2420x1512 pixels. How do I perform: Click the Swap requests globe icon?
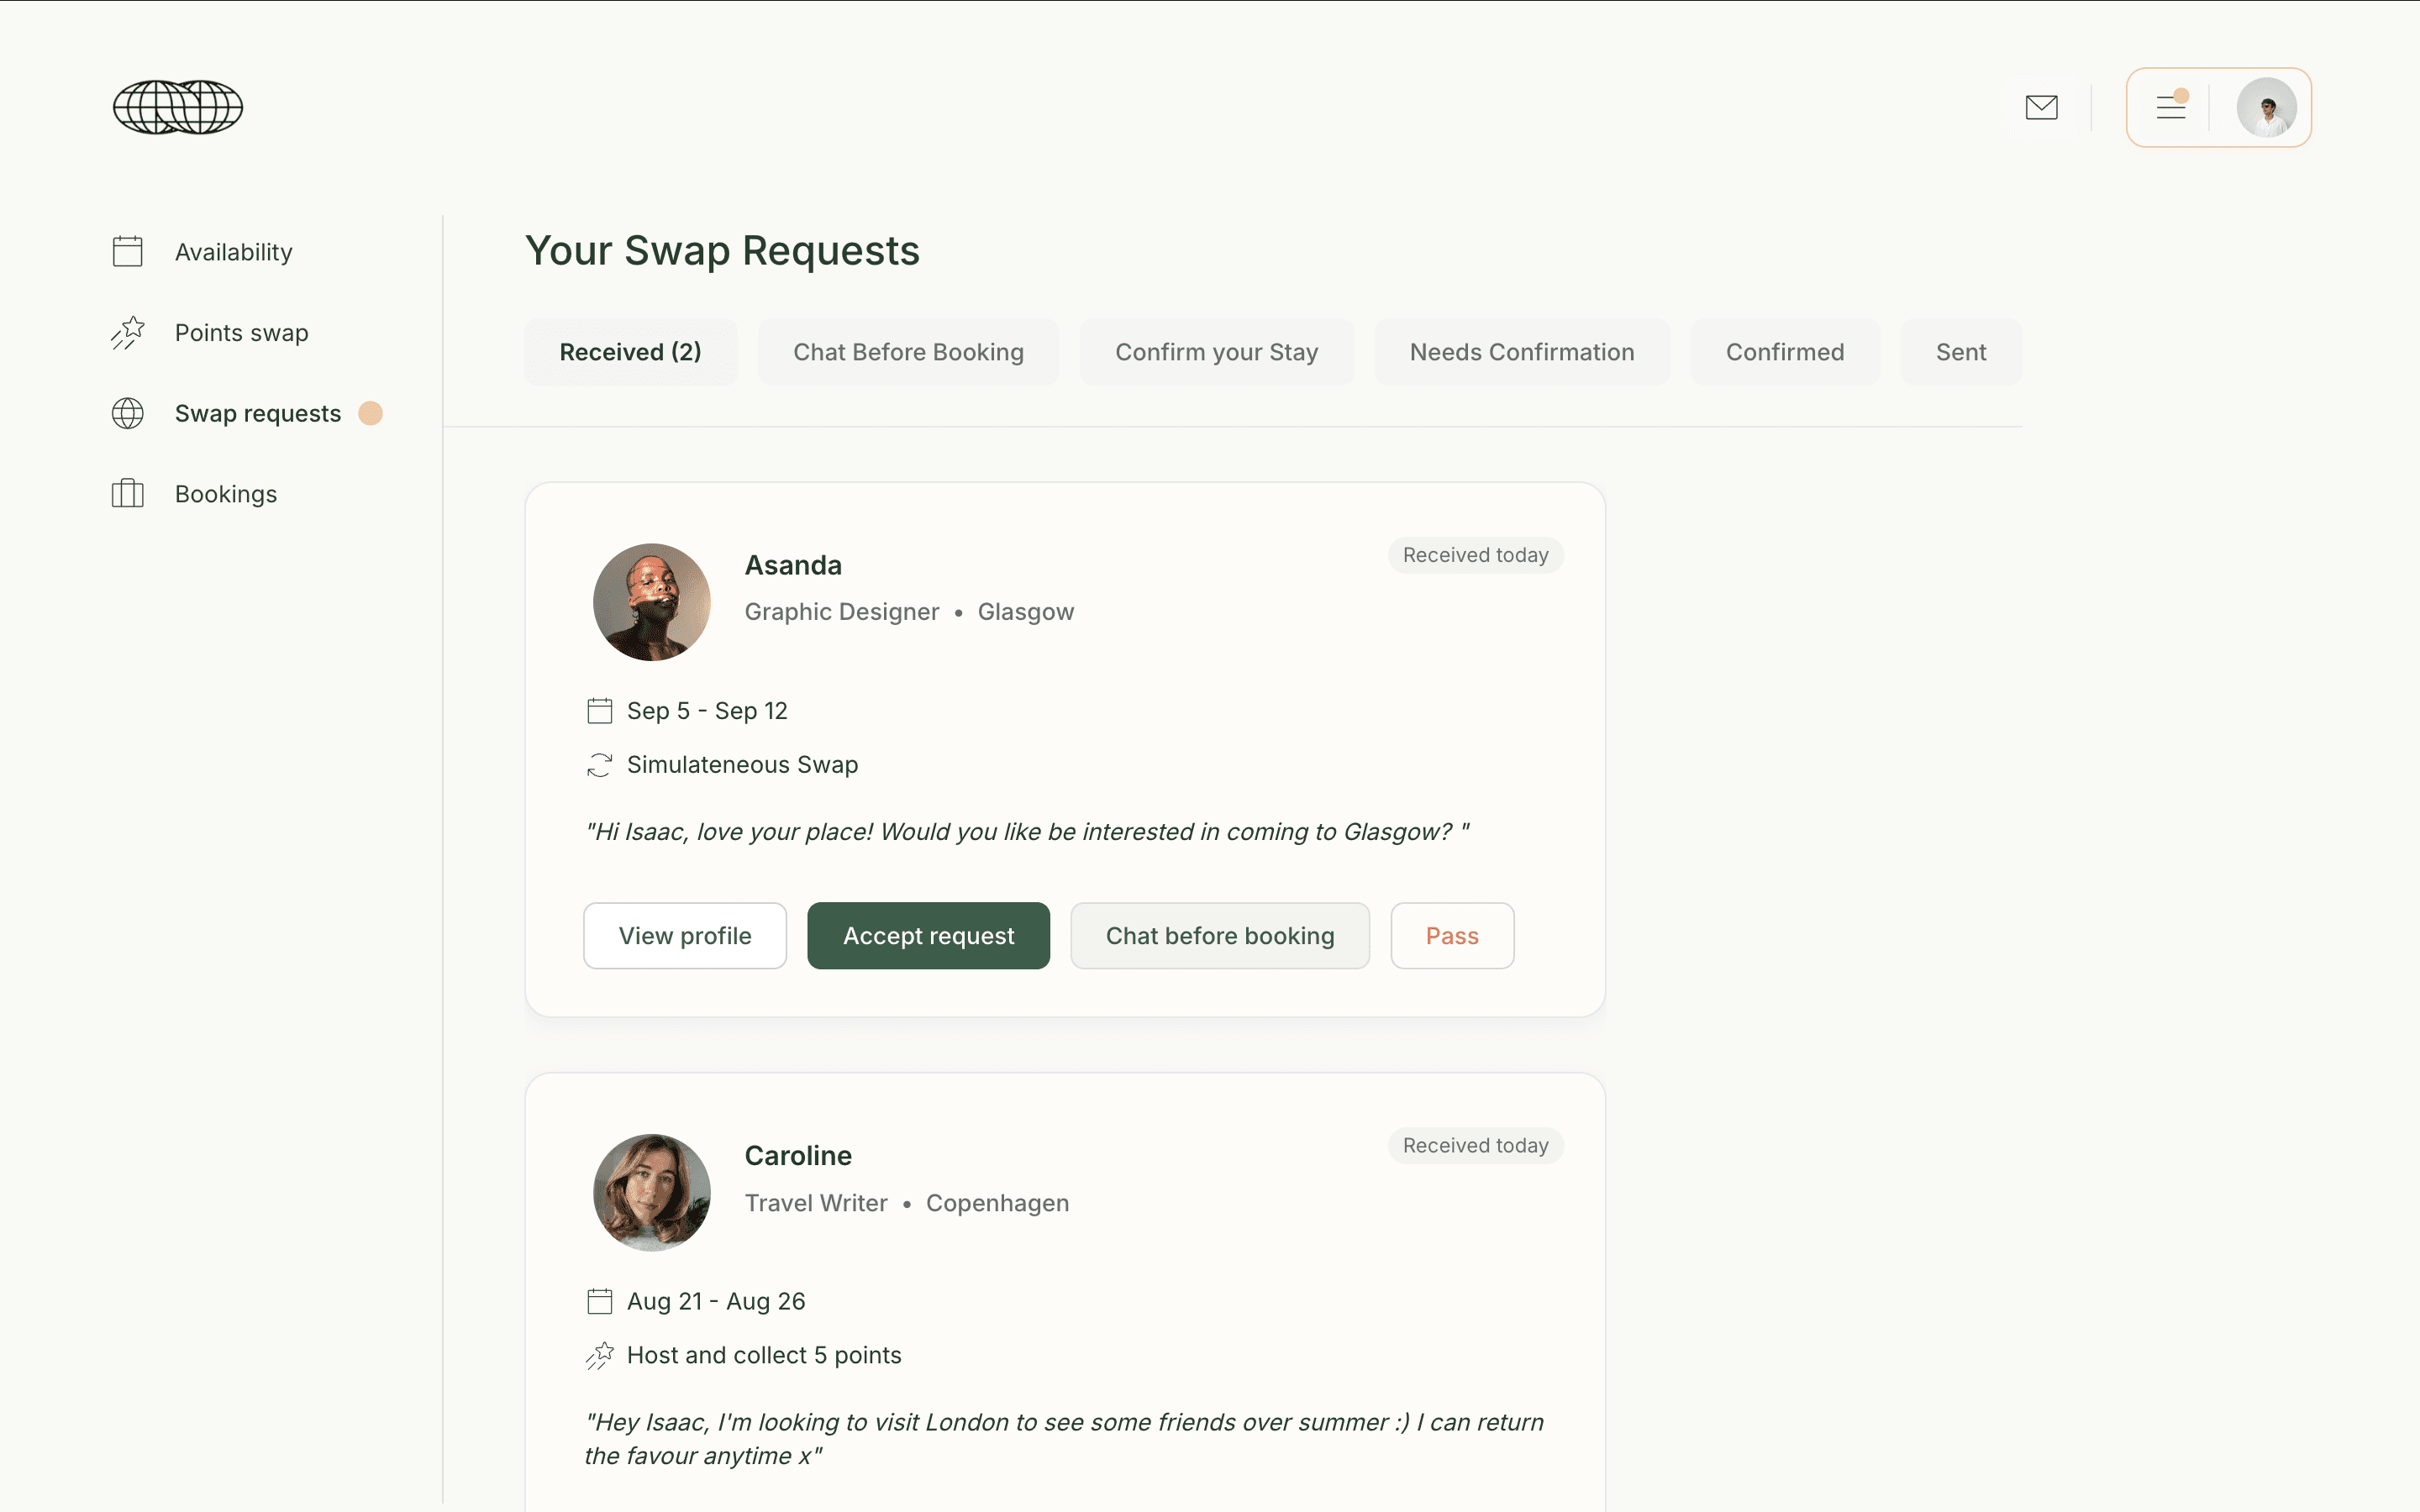tap(128, 413)
